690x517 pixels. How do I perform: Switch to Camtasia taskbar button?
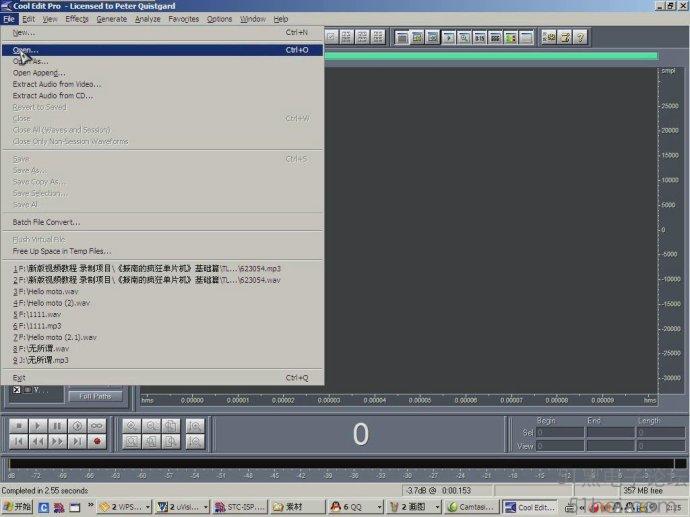click(x=471, y=507)
